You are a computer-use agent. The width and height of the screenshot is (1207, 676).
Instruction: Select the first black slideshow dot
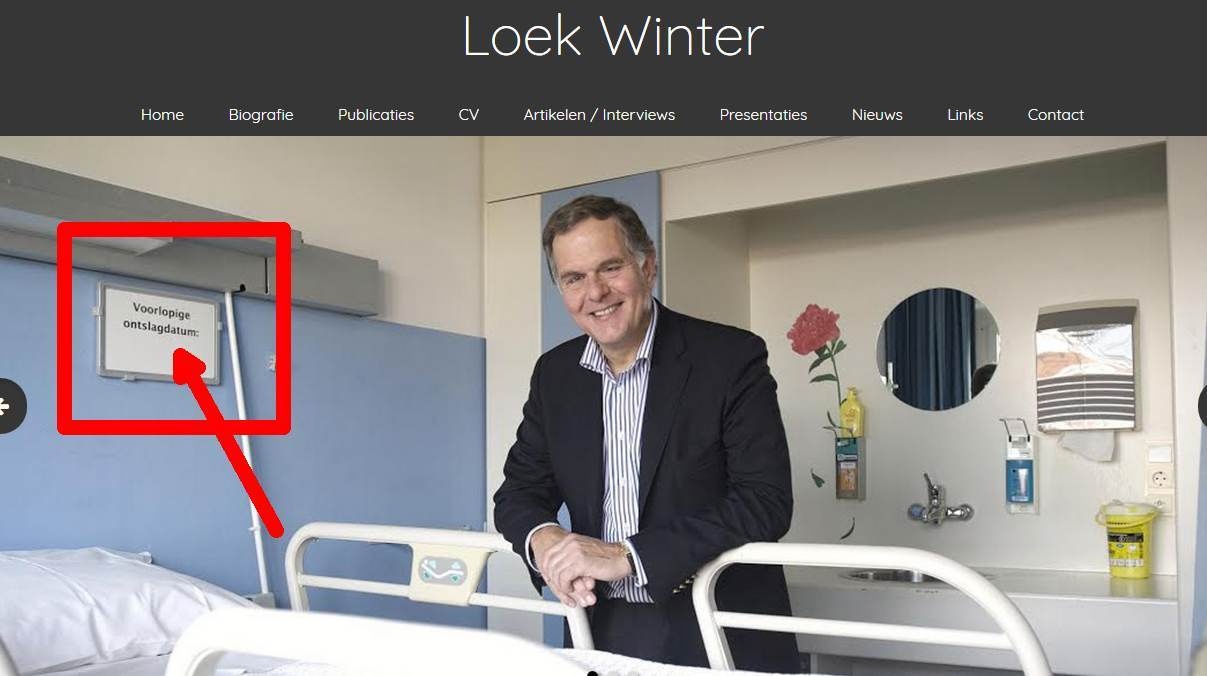(x=593, y=673)
